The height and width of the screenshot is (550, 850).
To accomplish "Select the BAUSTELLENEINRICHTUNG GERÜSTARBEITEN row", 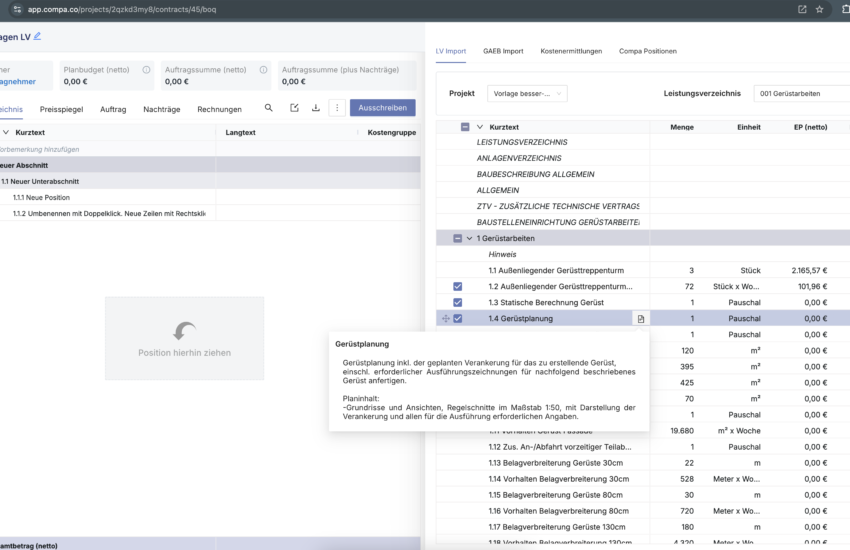I will (x=643, y=222).
